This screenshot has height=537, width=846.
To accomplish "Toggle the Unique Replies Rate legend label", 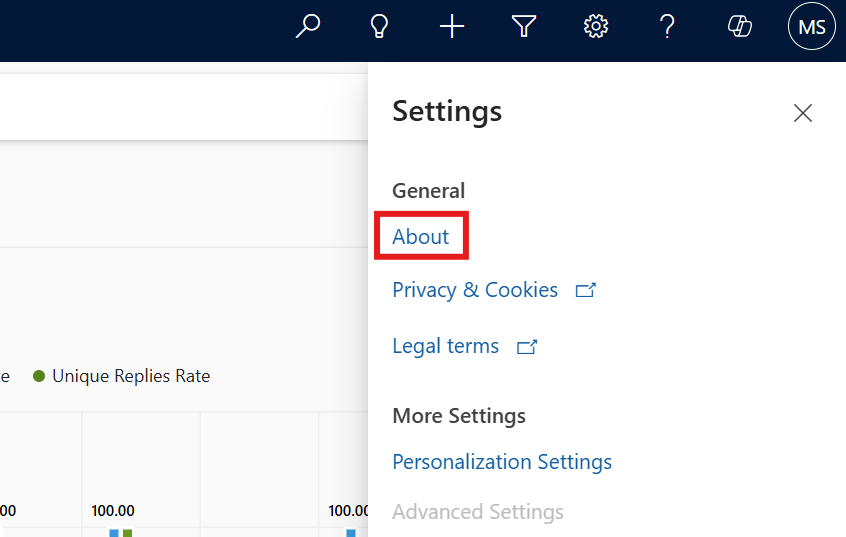I will click(131, 376).
